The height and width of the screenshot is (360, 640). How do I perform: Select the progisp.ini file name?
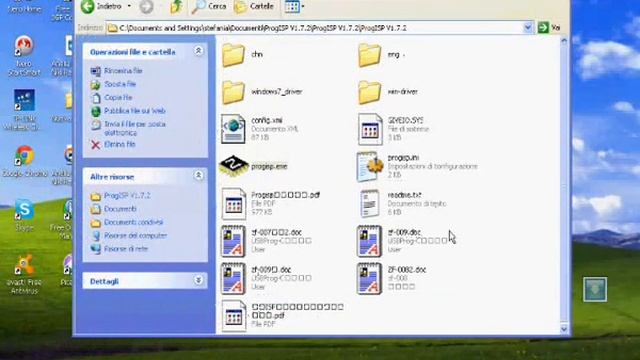(x=403, y=157)
